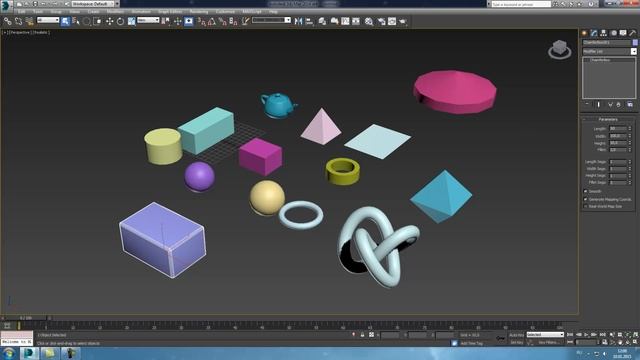This screenshot has height=360, width=640.
Task: Open the selection filter dropdown
Action: [48, 20]
